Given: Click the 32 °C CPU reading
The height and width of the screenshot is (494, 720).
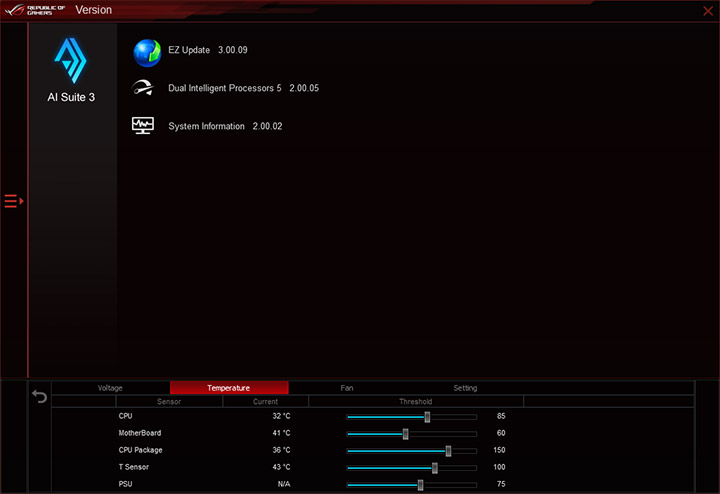Looking at the screenshot, I should click(x=281, y=416).
